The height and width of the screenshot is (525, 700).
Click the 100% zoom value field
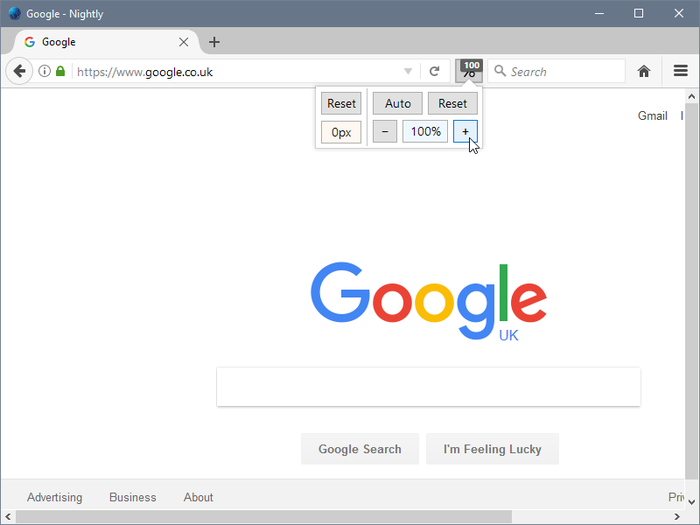pyautogui.click(x=425, y=132)
